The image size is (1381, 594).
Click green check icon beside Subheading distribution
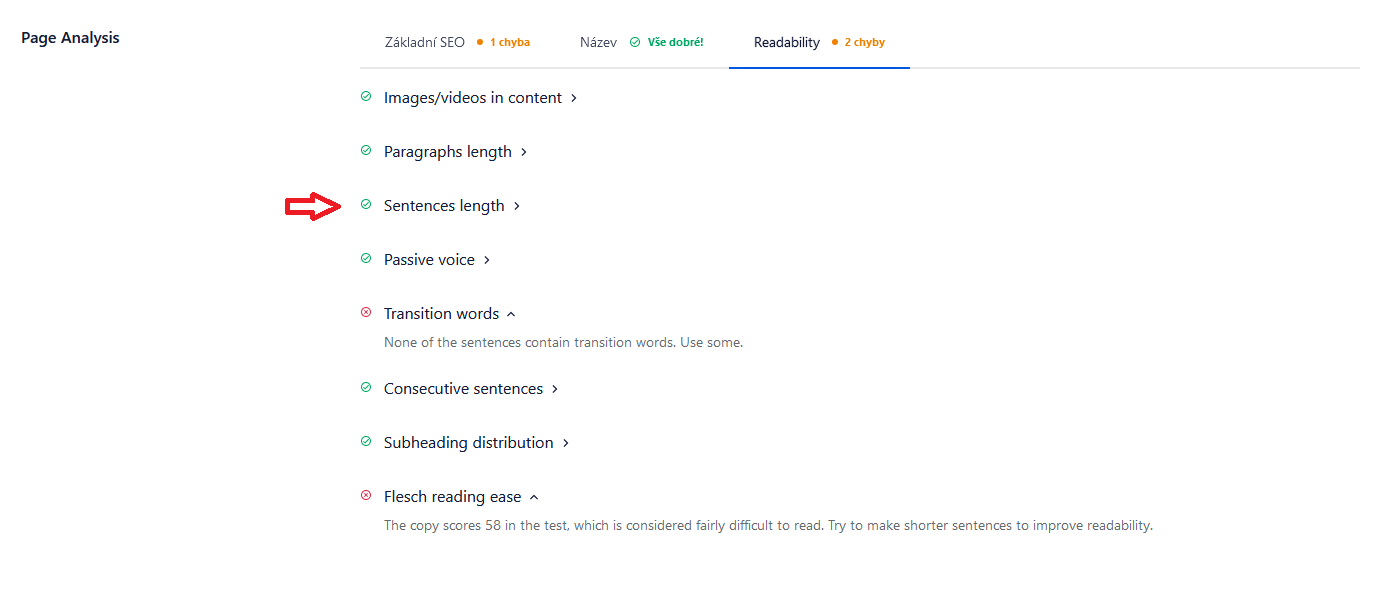click(x=365, y=442)
